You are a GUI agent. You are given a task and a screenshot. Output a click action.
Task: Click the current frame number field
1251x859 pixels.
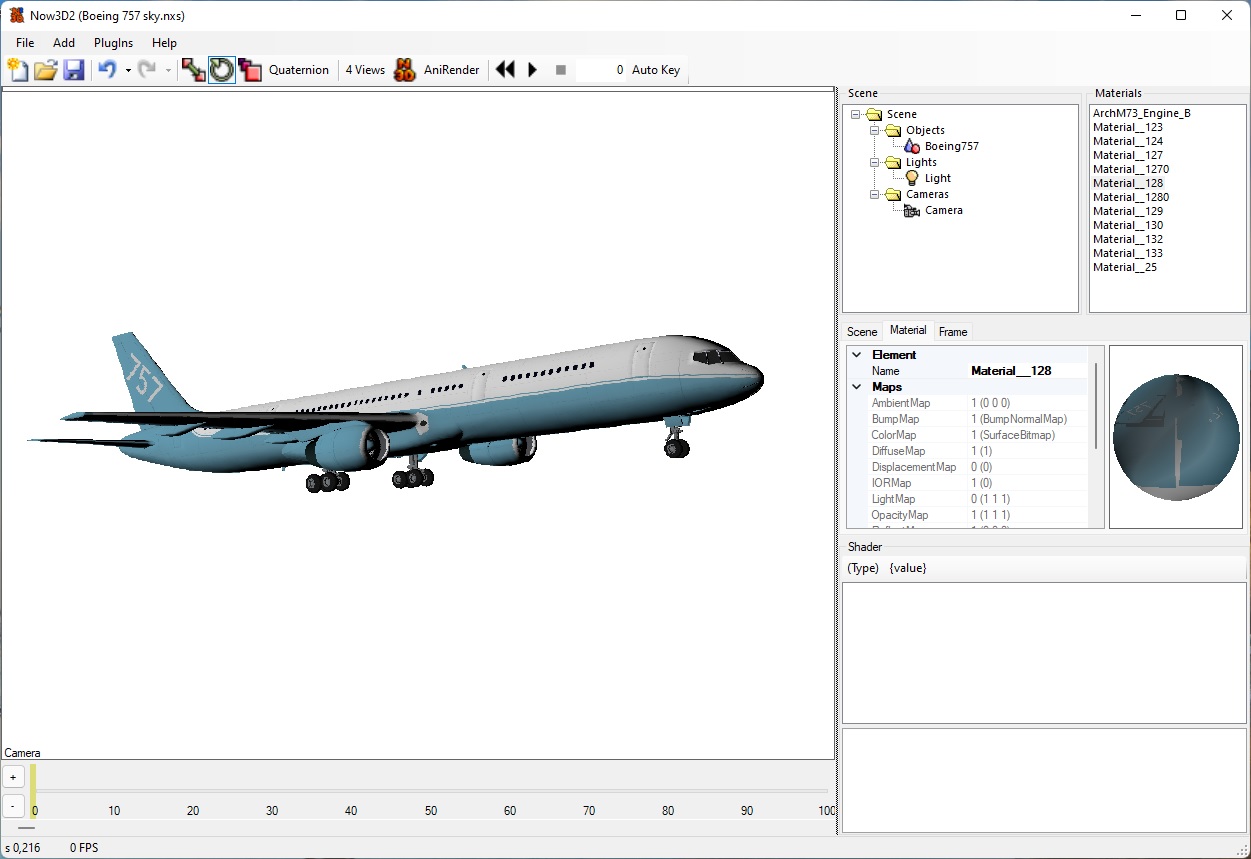point(602,70)
